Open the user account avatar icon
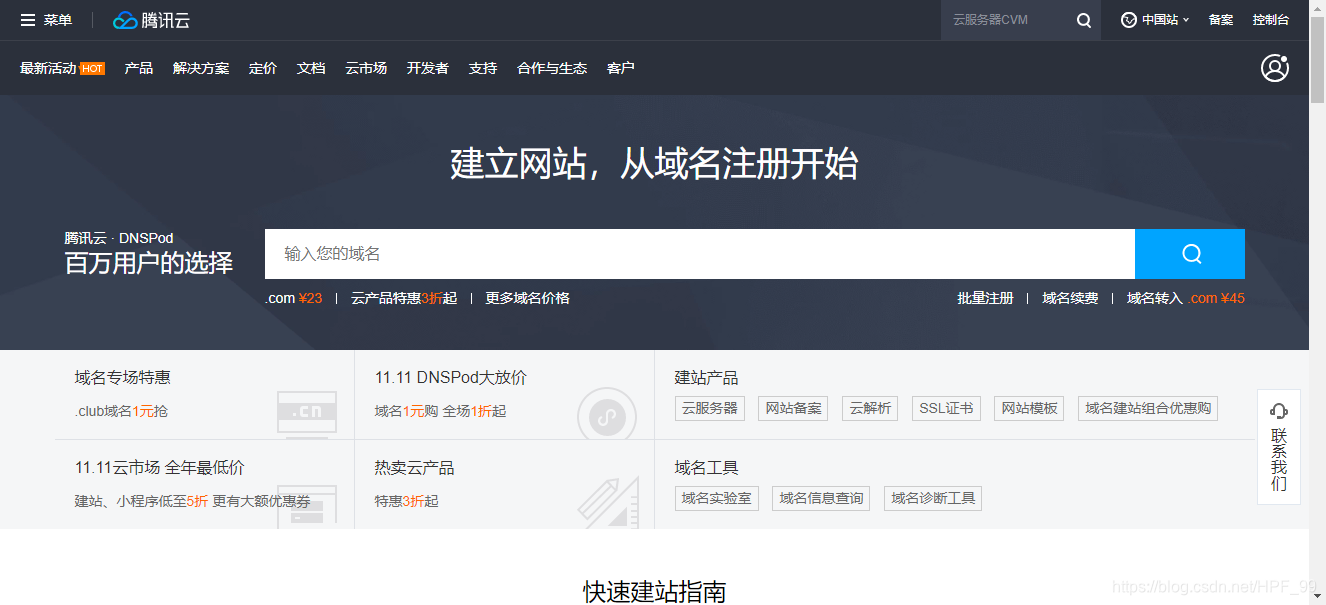 pos(1274,67)
